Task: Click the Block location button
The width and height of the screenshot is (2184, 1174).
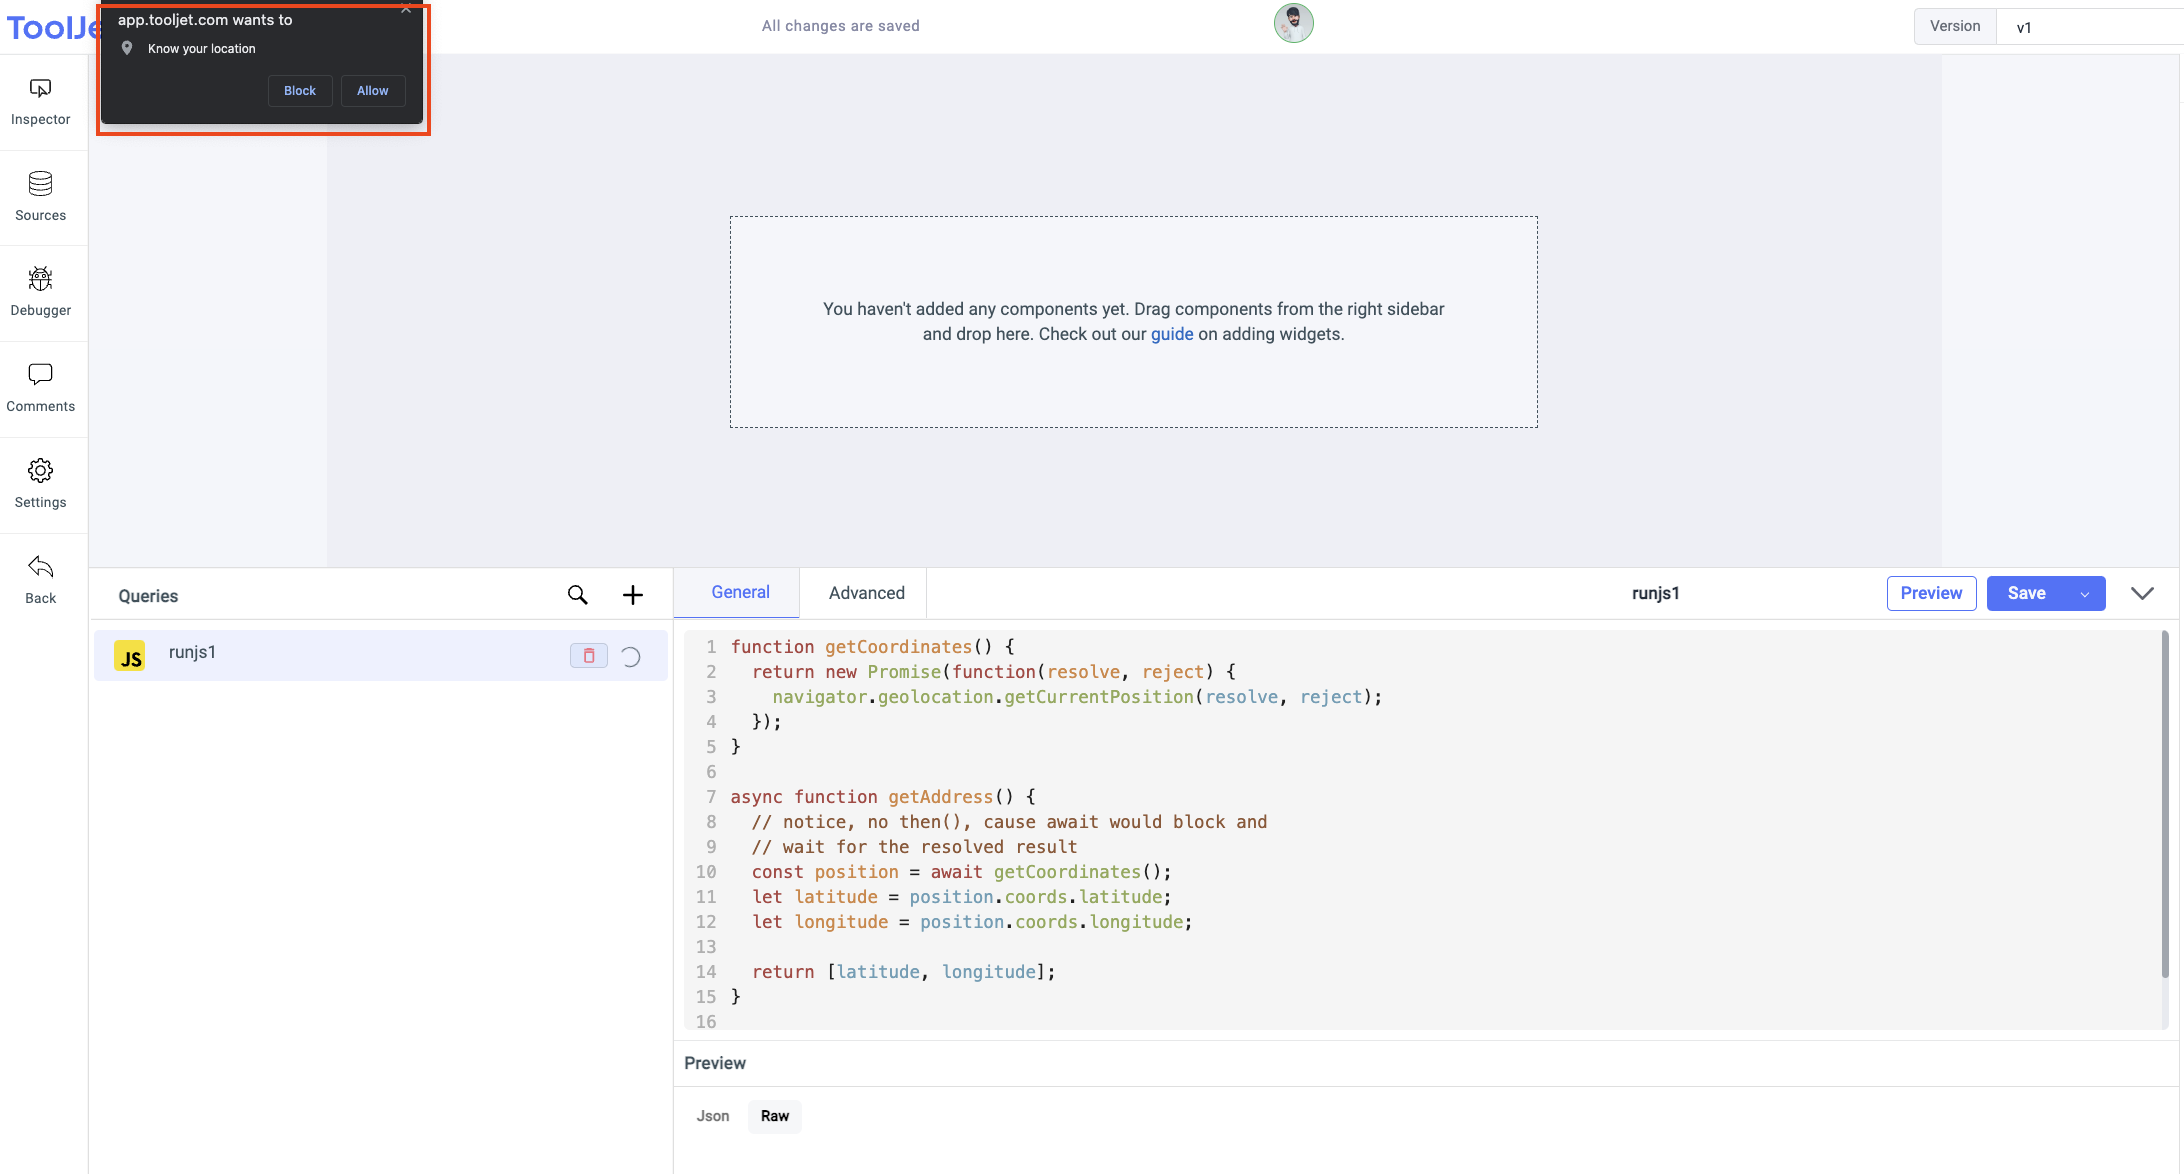Action: [x=299, y=90]
